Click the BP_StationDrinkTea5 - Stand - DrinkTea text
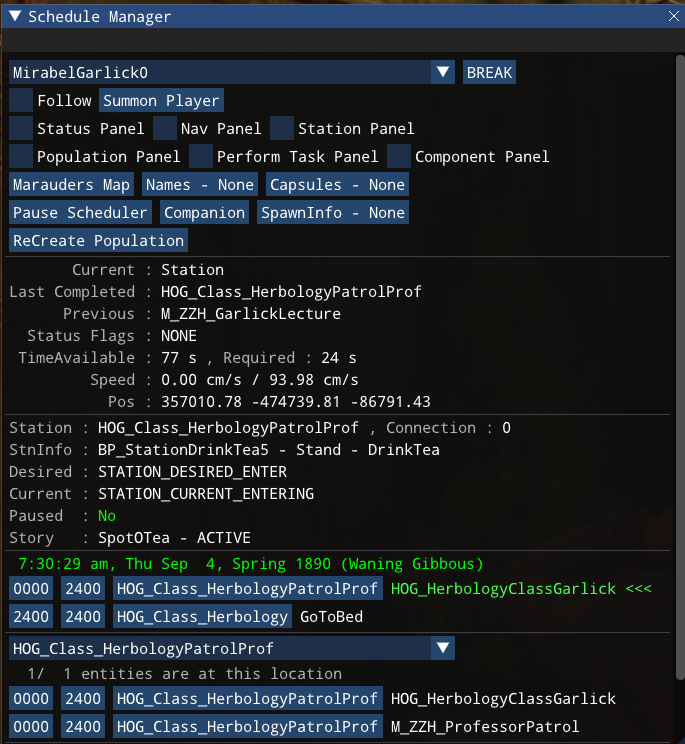The image size is (685, 744). [x=268, y=449]
